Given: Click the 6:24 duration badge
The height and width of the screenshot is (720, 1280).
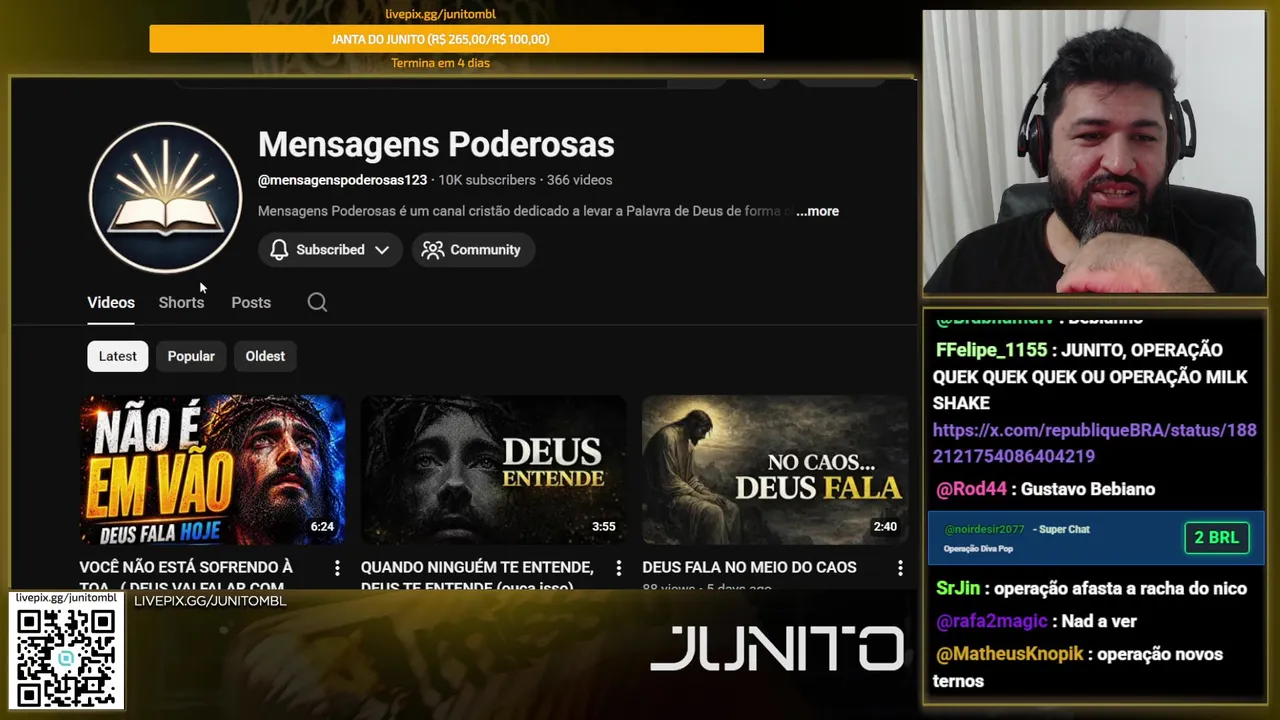Looking at the screenshot, I should [x=322, y=527].
